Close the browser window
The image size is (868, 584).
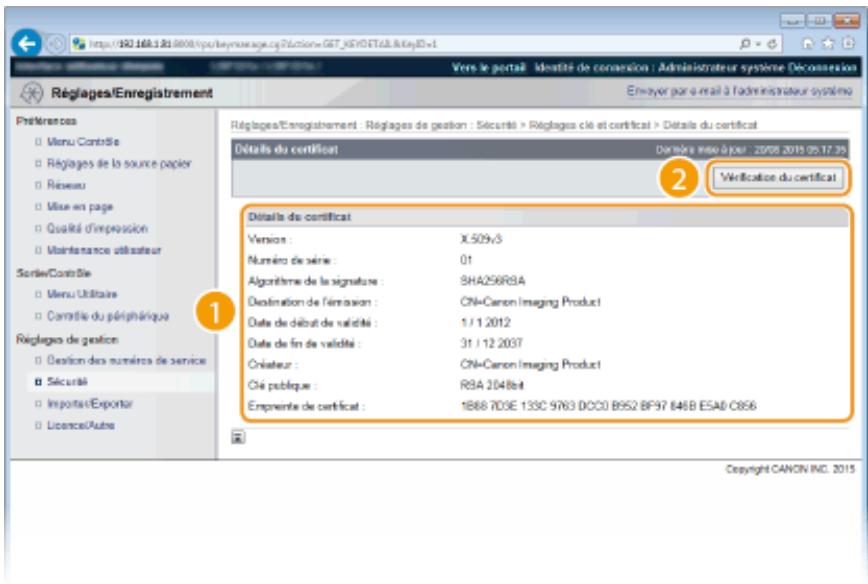click(847, 21)
